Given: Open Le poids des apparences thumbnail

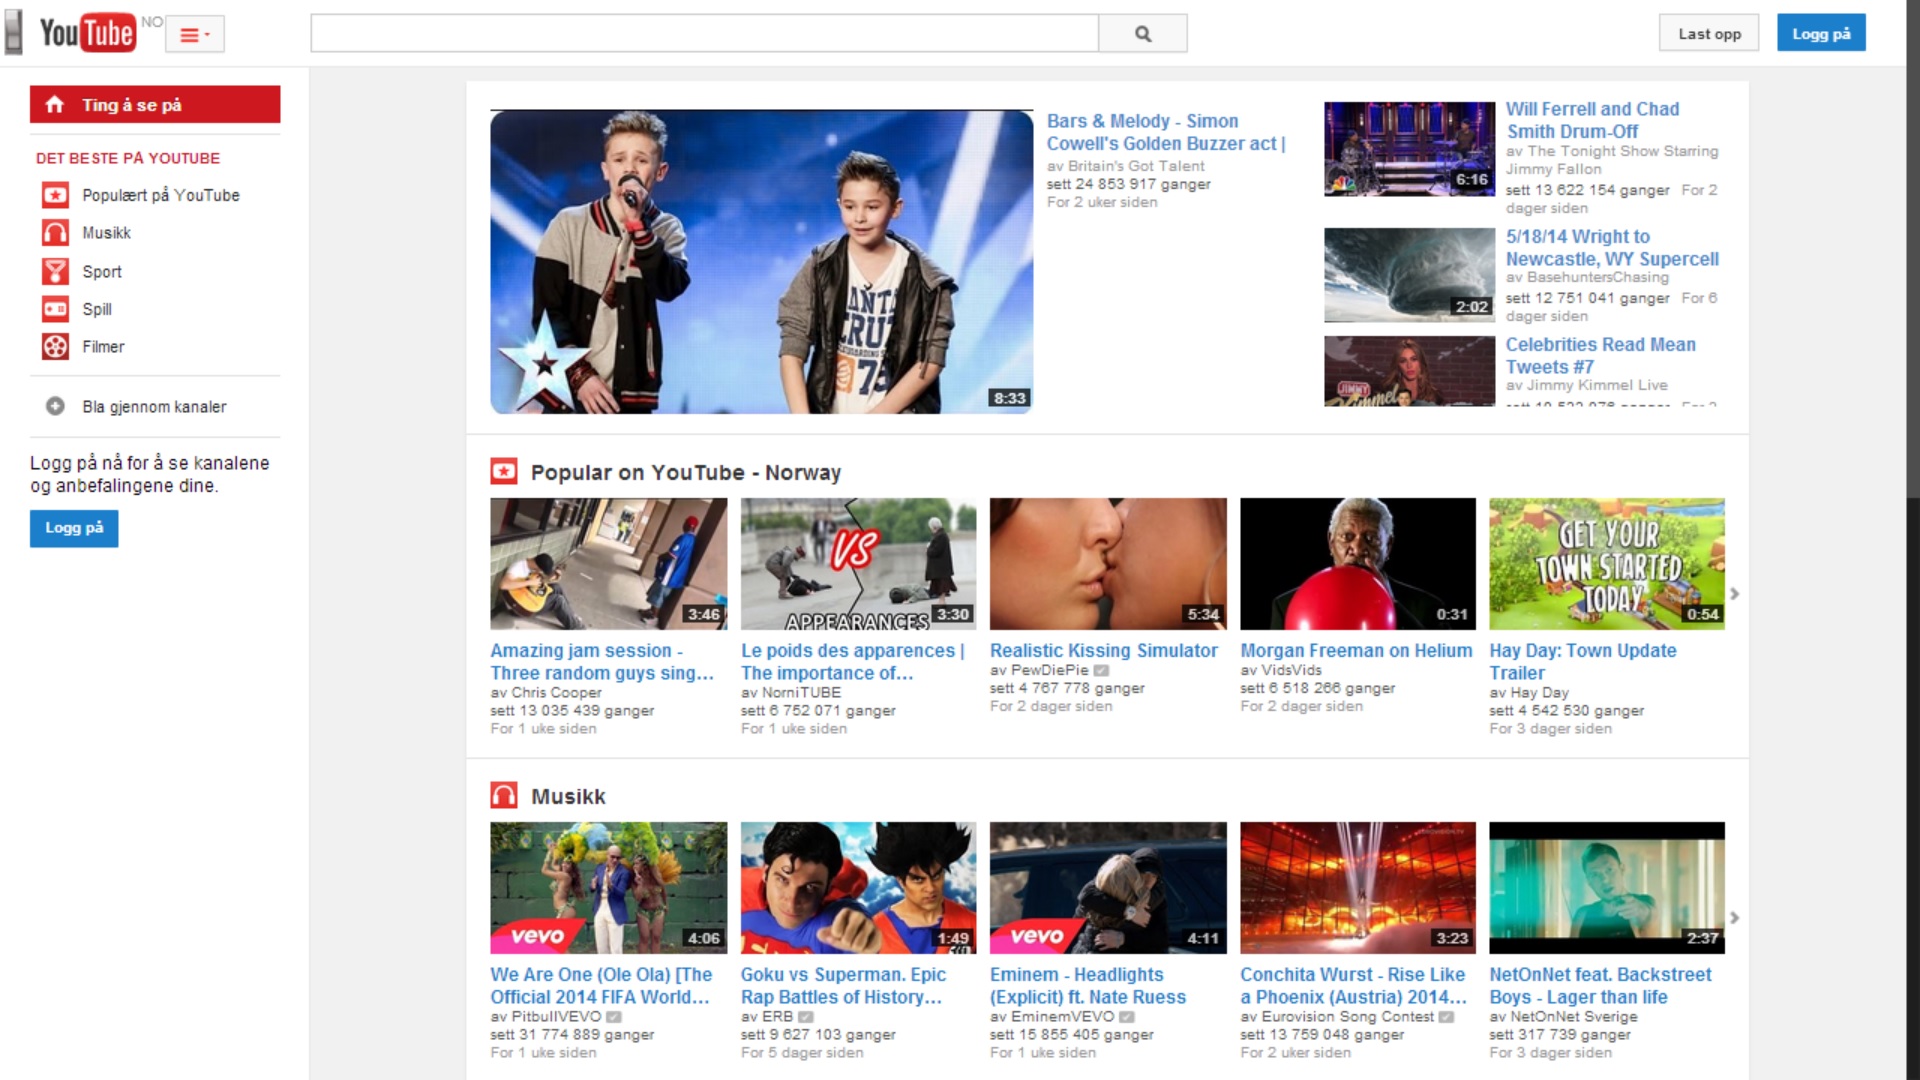Looking at the screenshot, I should tap(858, 563).
